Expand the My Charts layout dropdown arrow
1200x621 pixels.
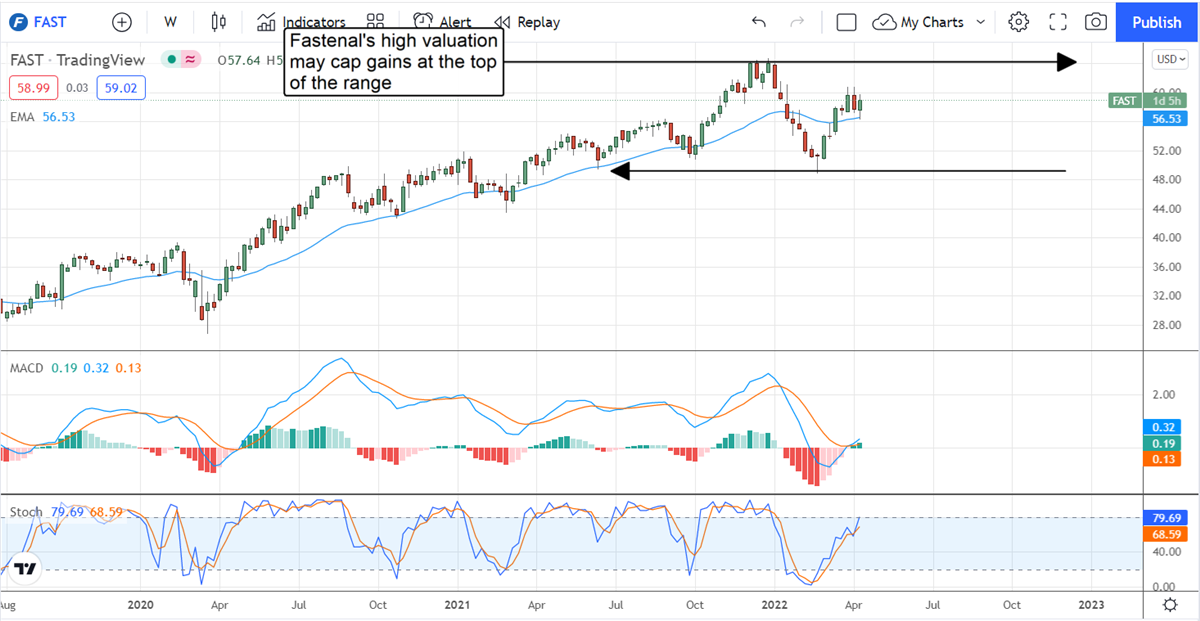[981, 22]
